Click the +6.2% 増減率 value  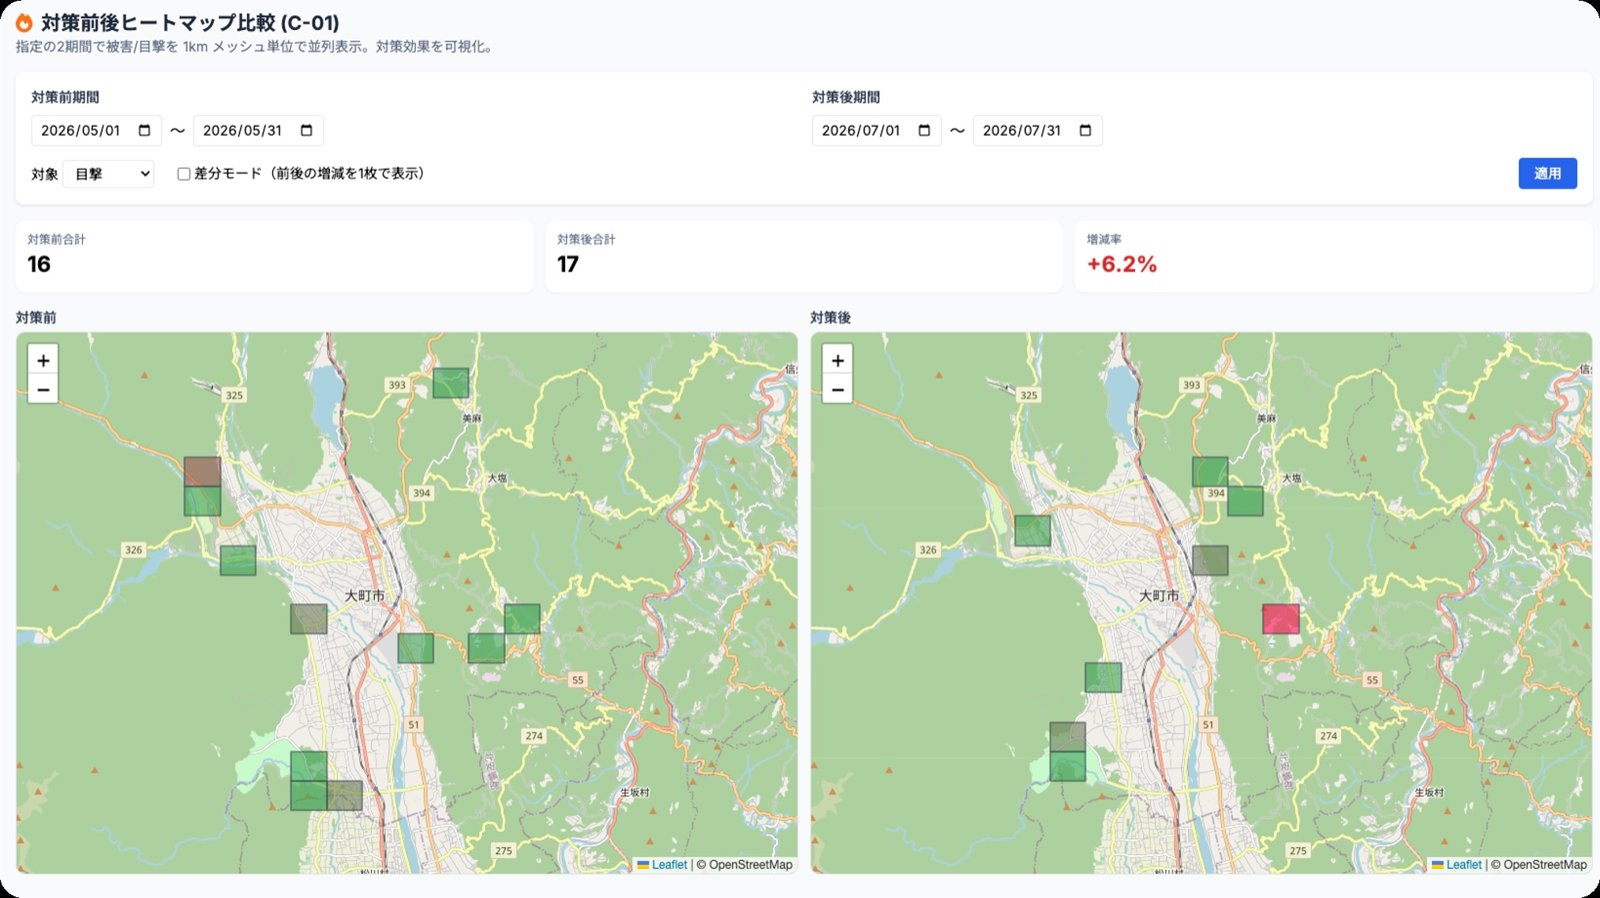(x=1122, y=264)
